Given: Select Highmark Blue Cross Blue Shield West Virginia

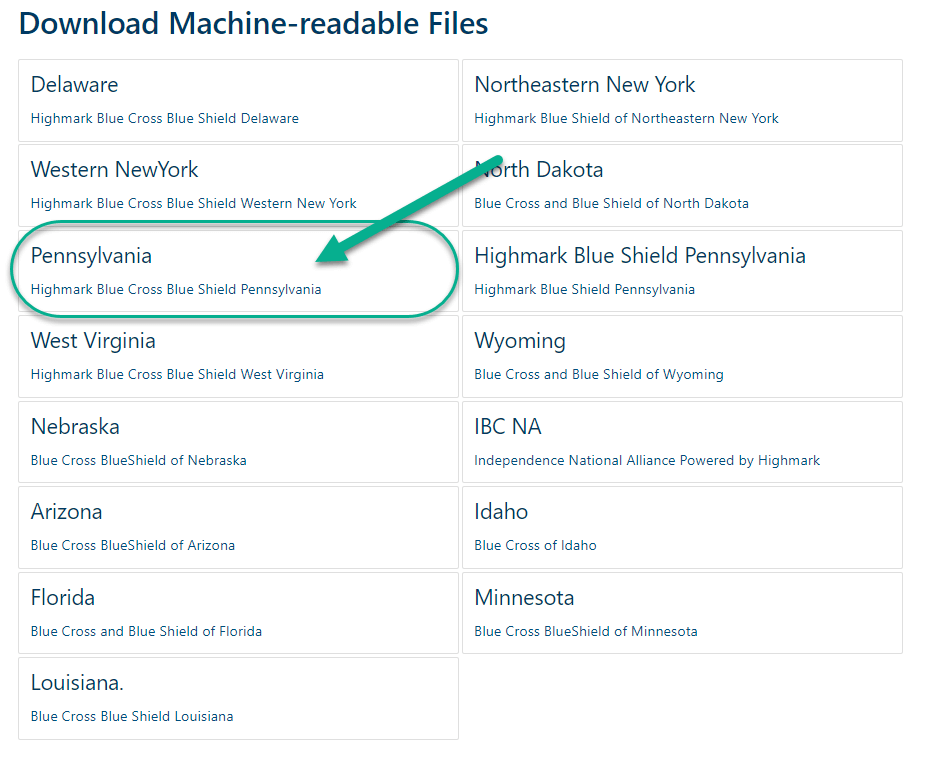Looking at the screenshot, I should coord(177,374).
